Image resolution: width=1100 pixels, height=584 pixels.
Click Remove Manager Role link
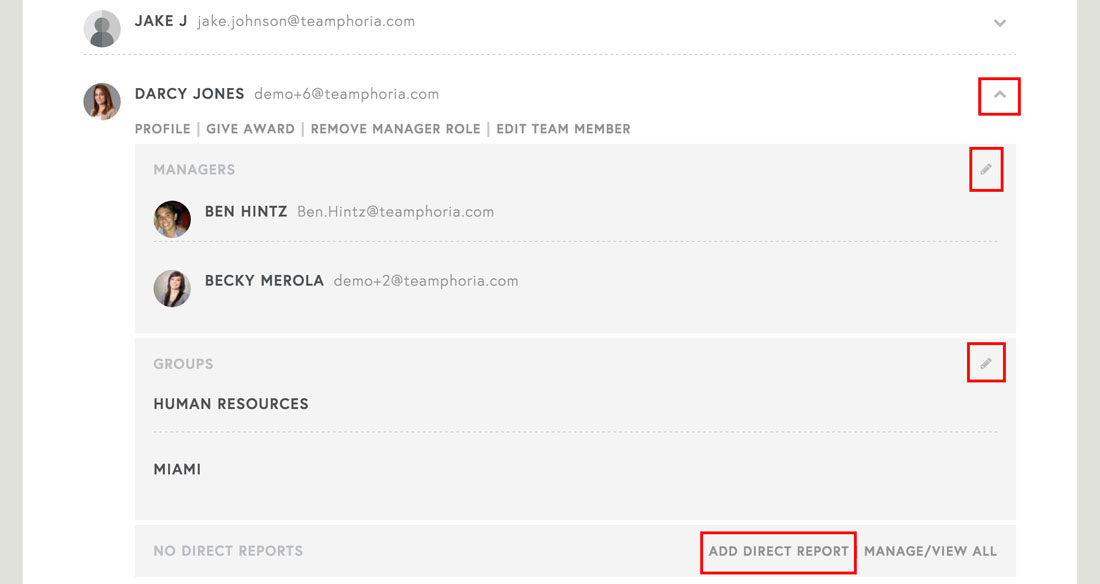(x=395, y=129)
